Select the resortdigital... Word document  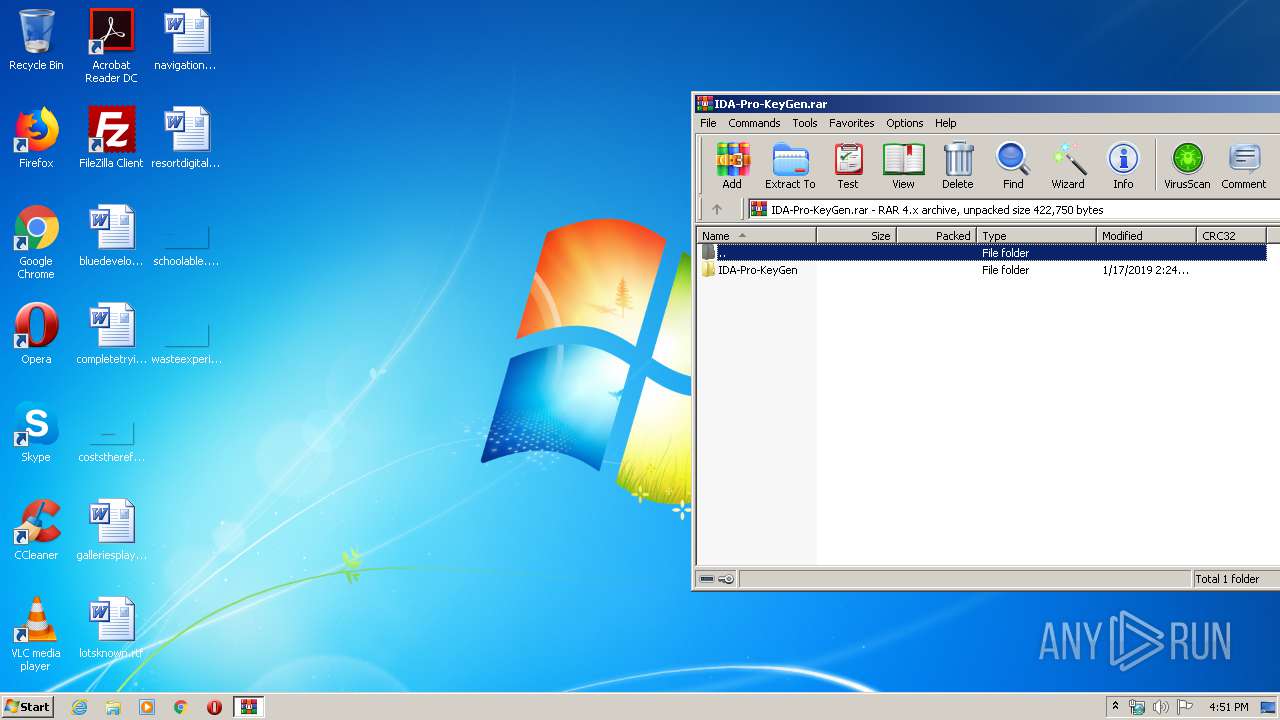186,138
